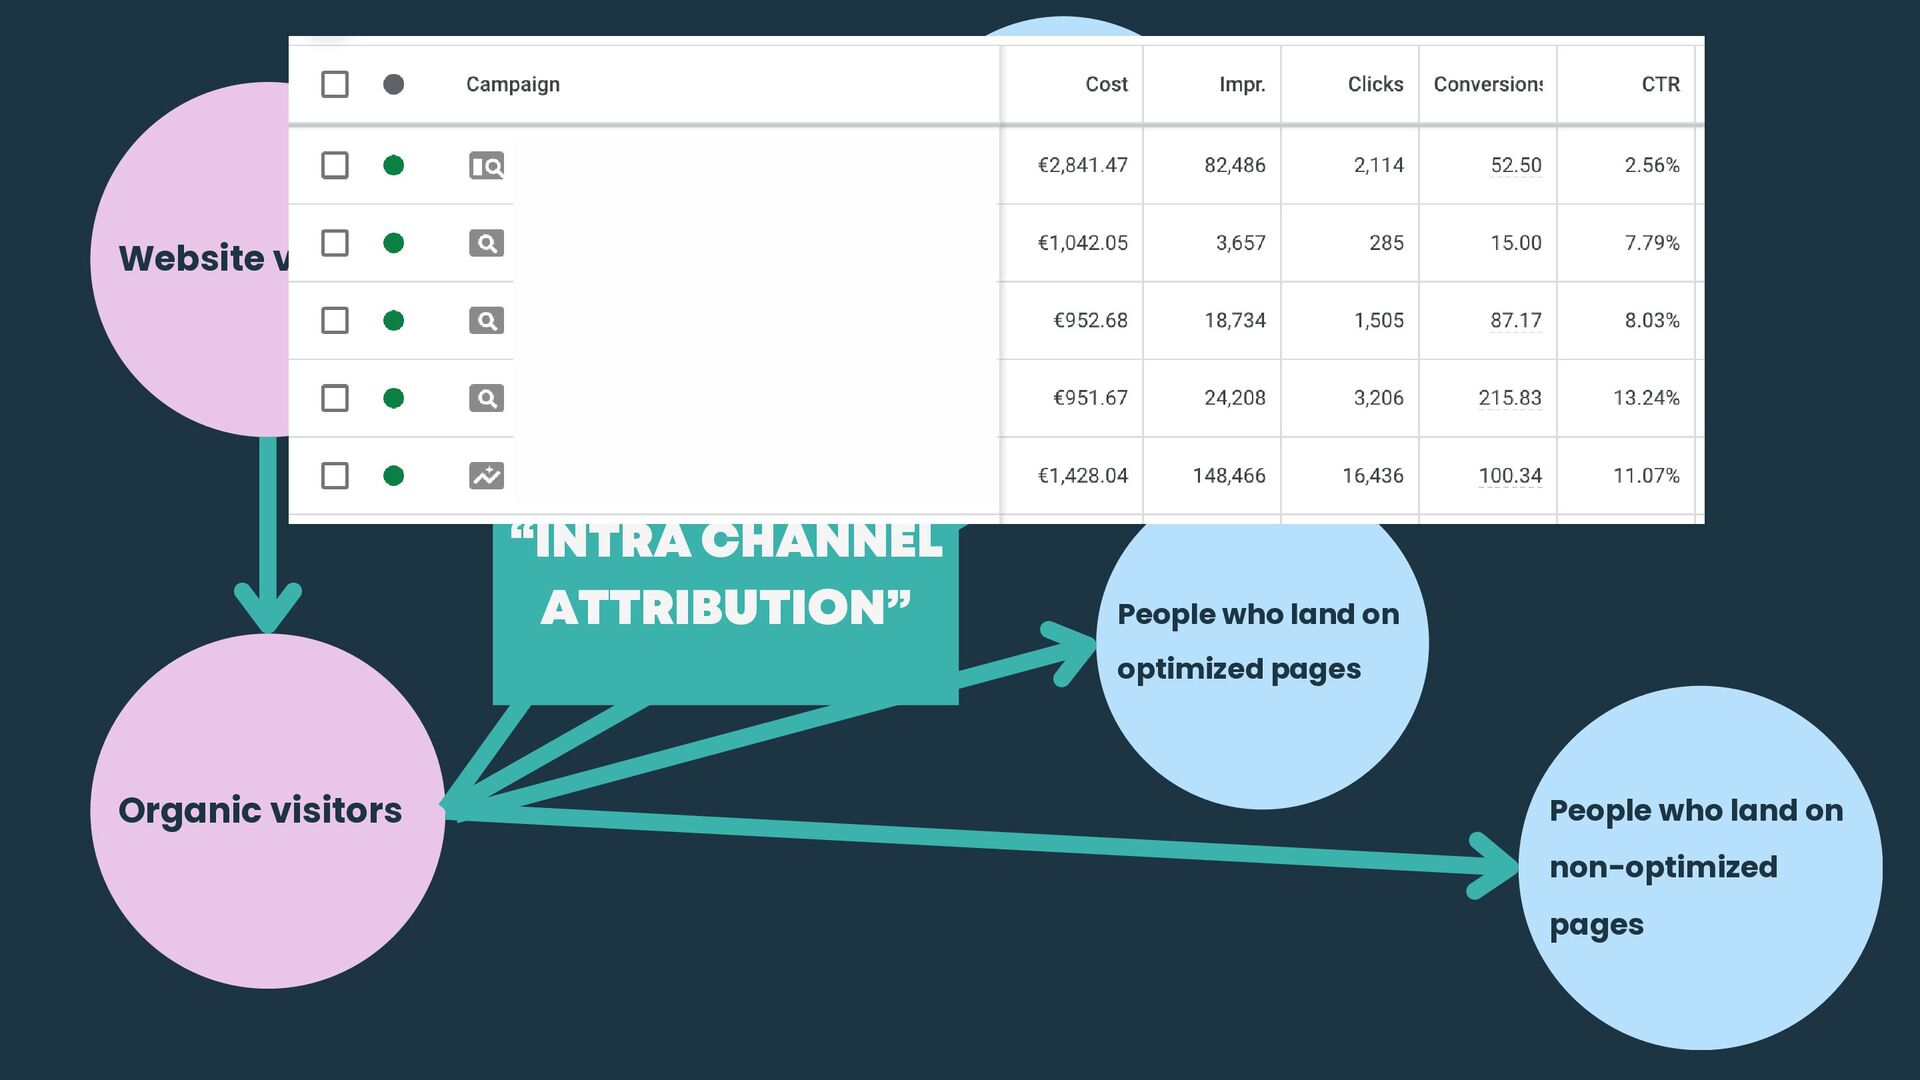
Task: Click the search campaign icon for €951.67 row
Action: (486, 398)
